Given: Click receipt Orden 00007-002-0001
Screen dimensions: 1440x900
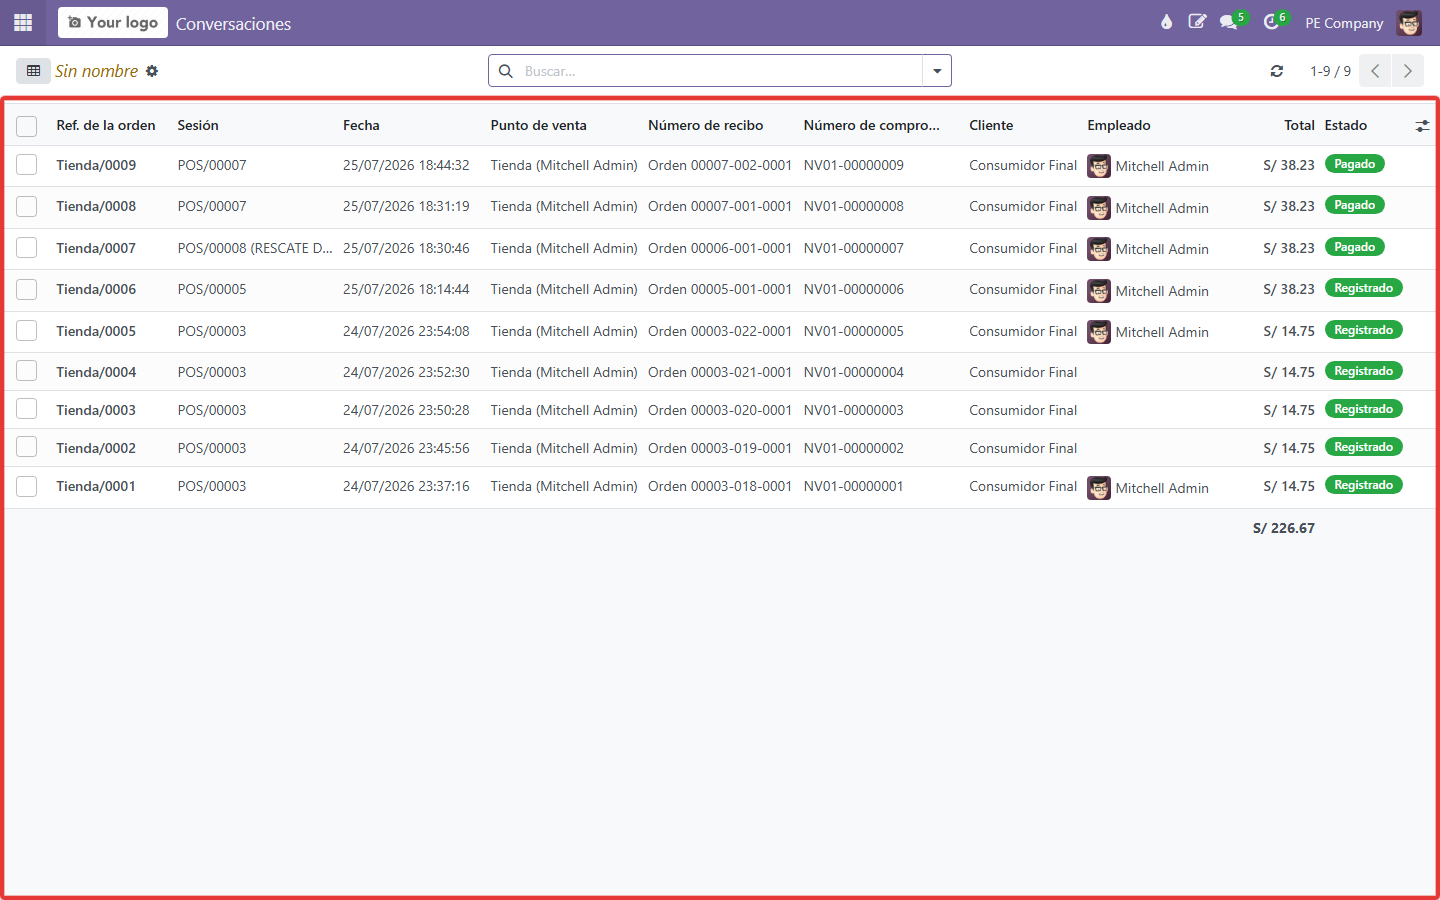Looking at the screenshot, I should click(x=720, y=165).
